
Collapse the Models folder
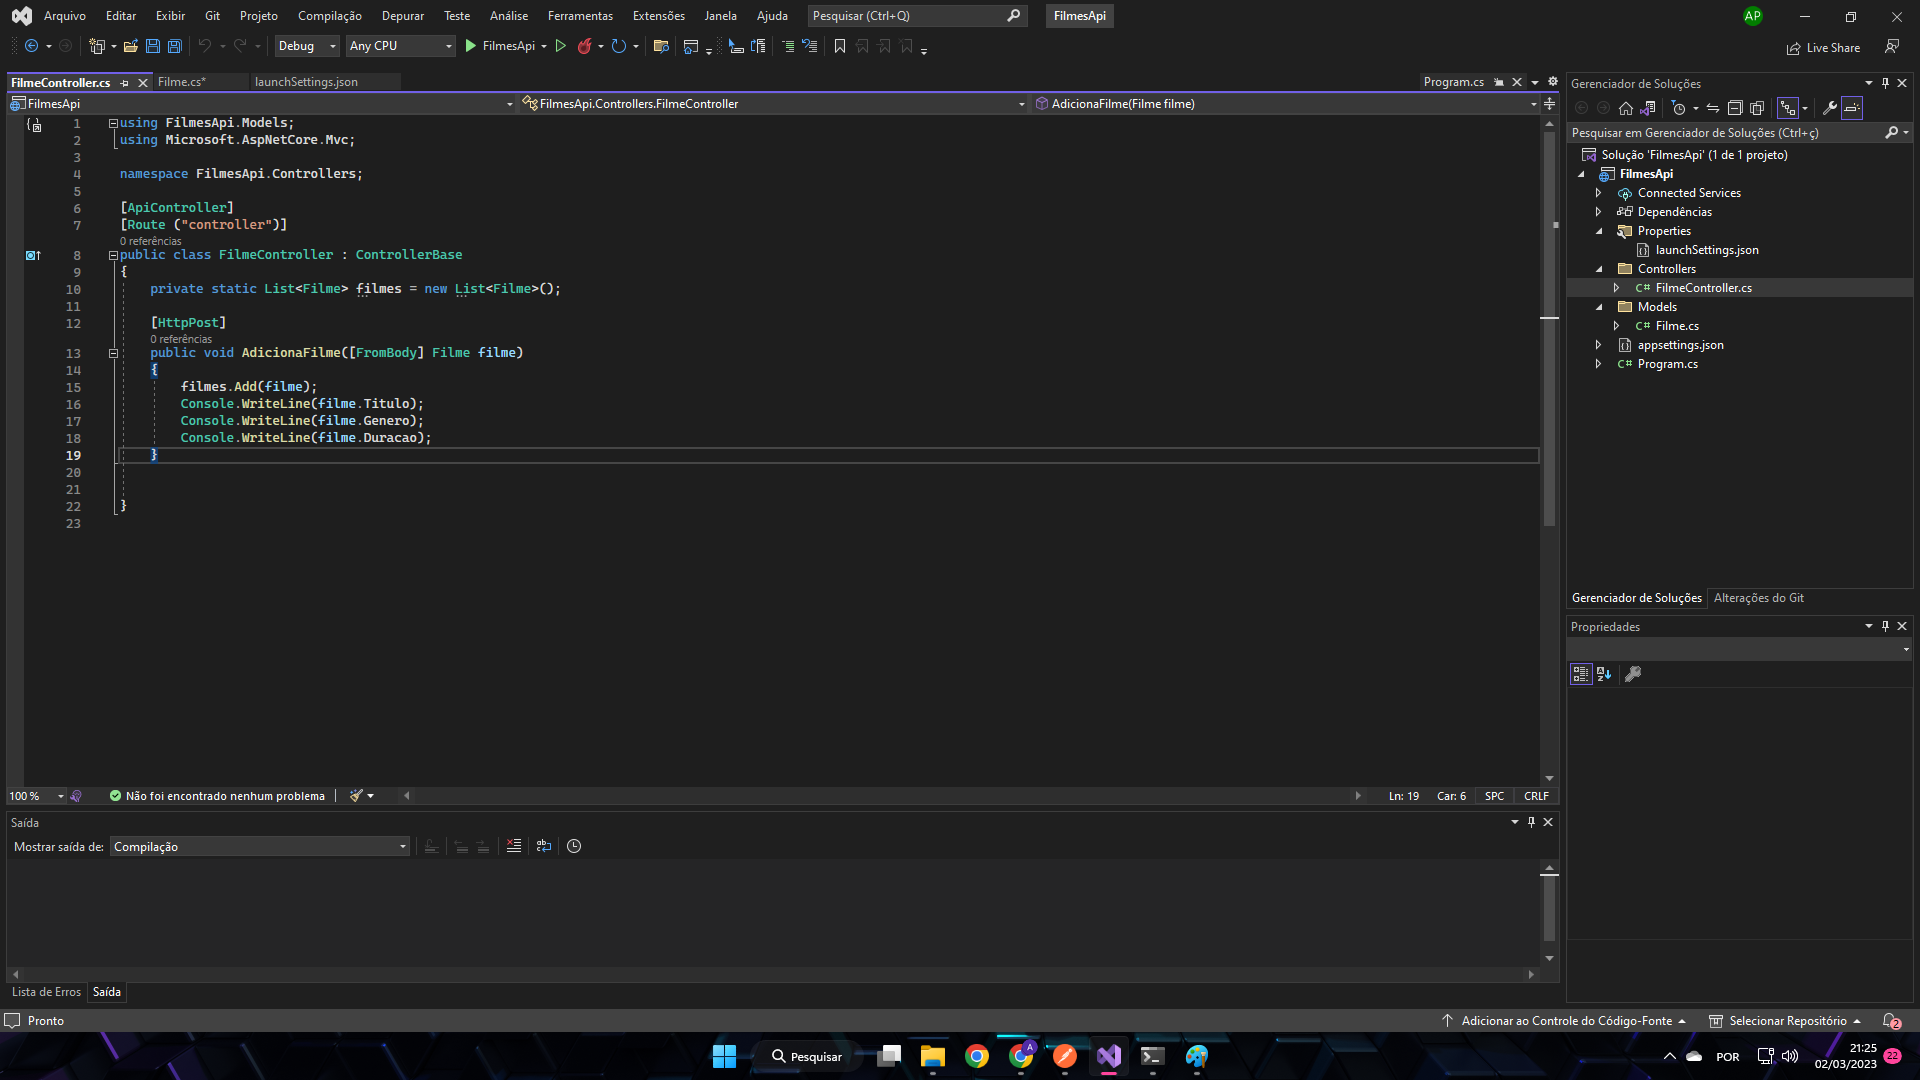pos(1598,307)
